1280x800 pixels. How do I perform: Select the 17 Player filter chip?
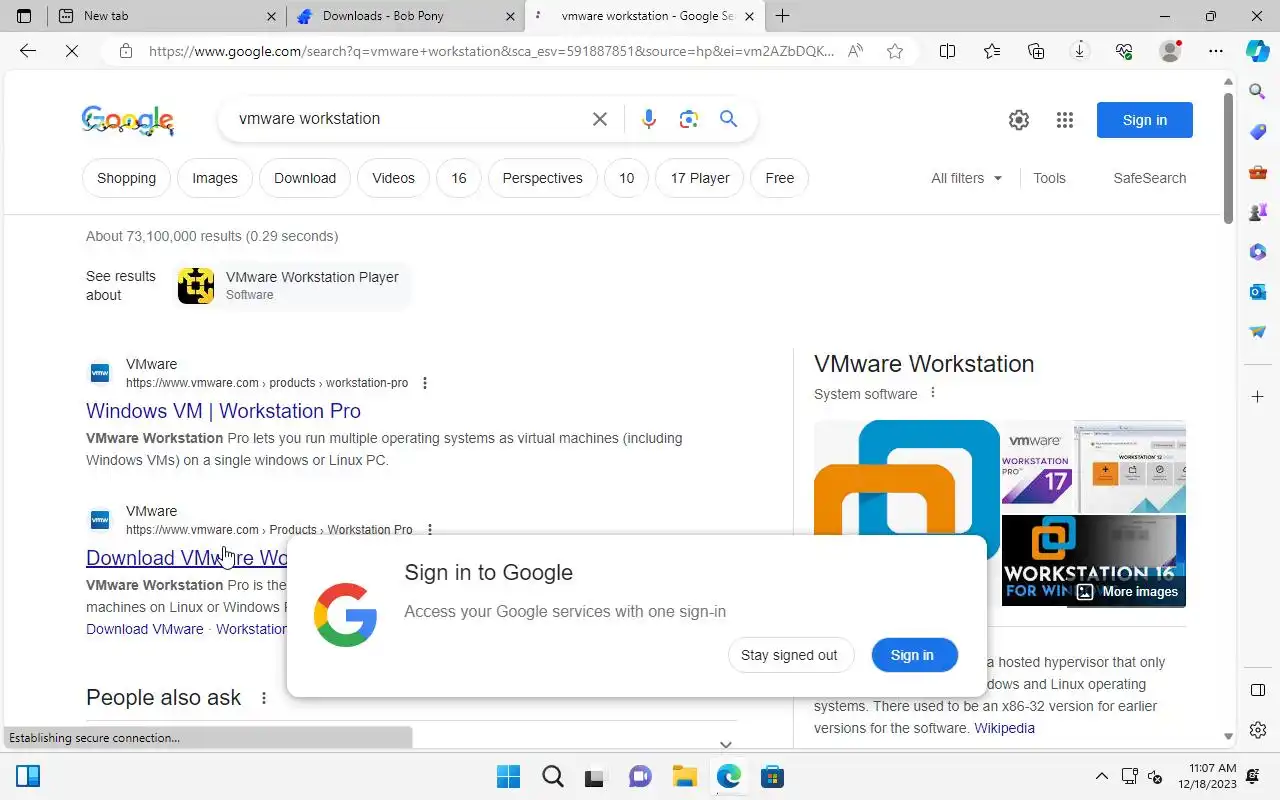700,178
